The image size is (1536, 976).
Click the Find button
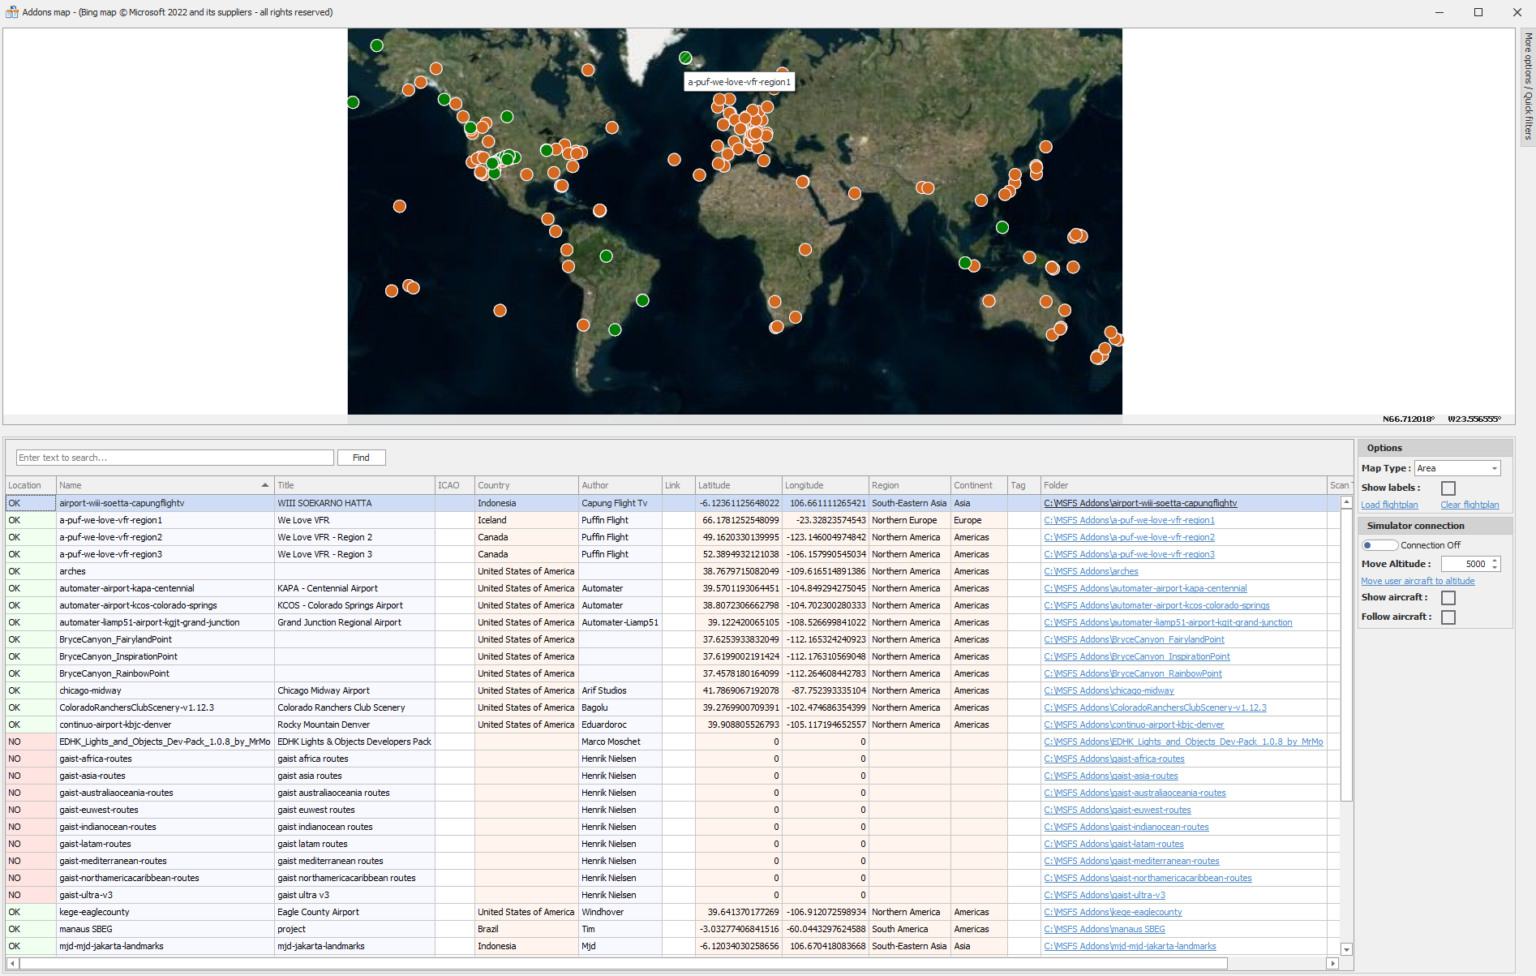pyautogui.click(x=361, y=457)
